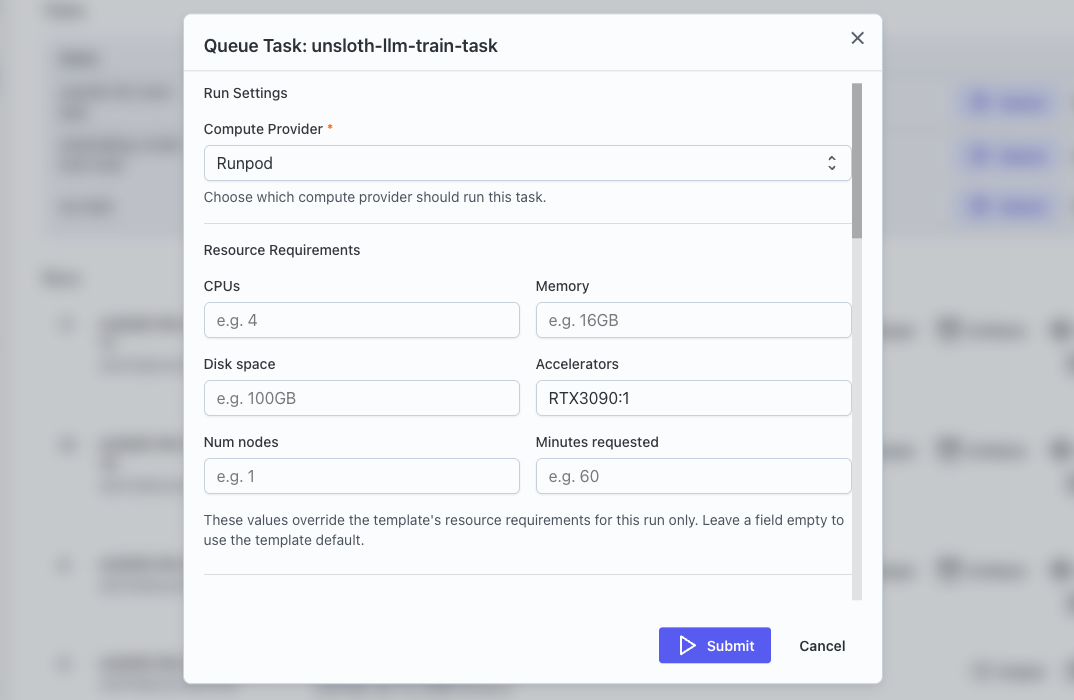1074x700 pixels.
Task: Click the Num nodes input field
Action: (x=361, y=476)
